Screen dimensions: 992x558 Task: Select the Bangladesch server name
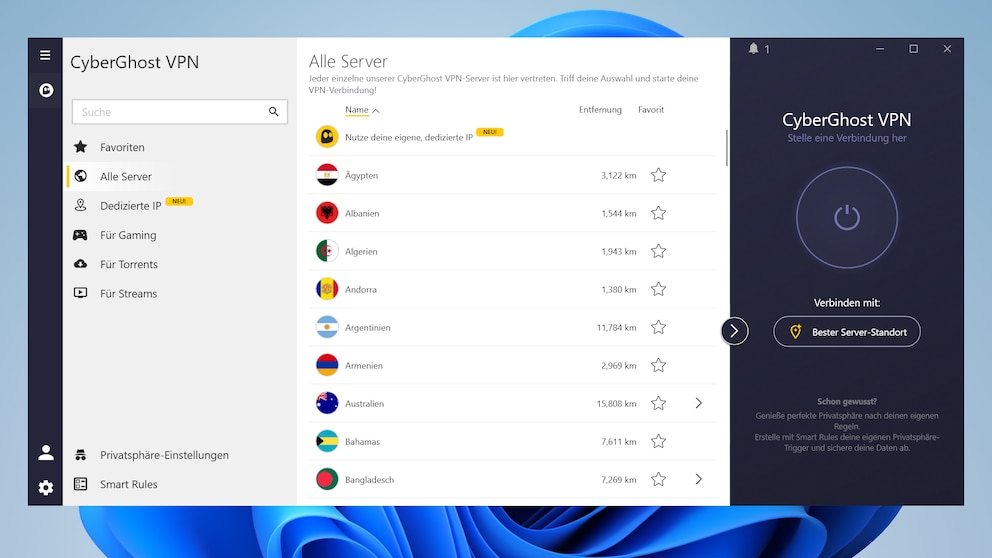pyautogui.click(x=369, y=480)
